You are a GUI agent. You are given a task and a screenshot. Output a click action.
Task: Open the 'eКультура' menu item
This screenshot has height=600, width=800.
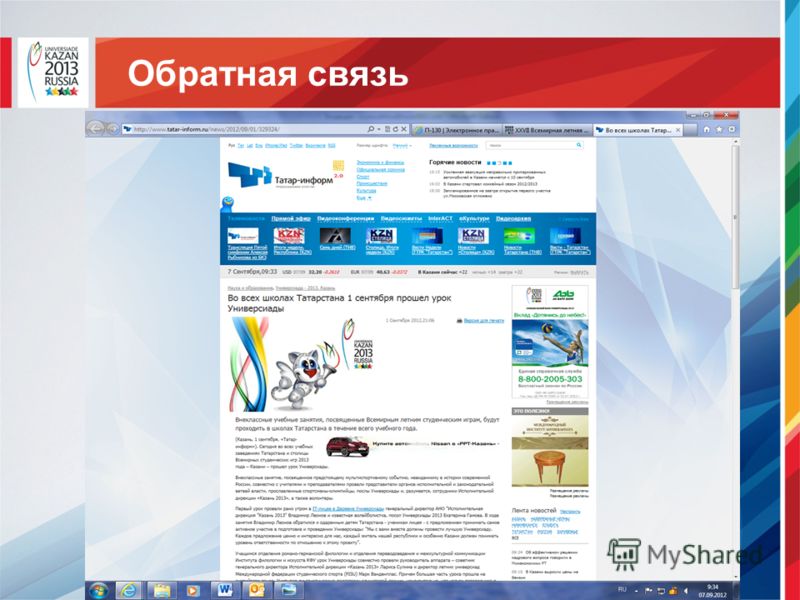point(474,218)
